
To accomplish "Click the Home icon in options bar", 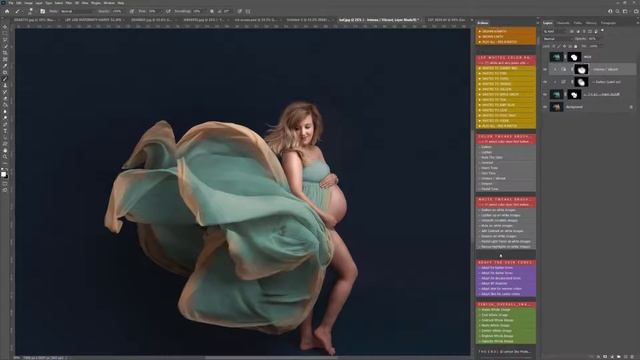I will tap(7, 11).
